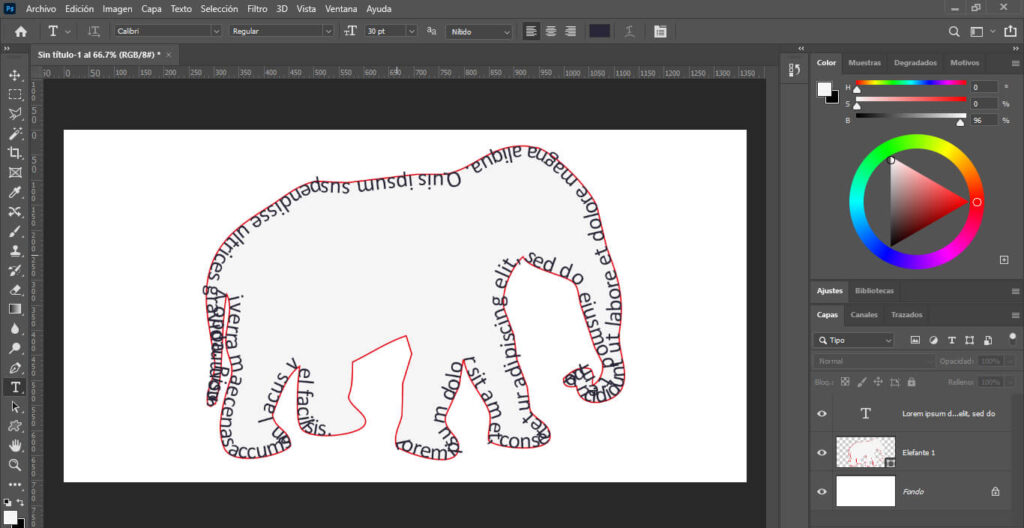1024x528 pixels.
Task: Switch to the Degradados tab
Action: [x=916, y=63]
